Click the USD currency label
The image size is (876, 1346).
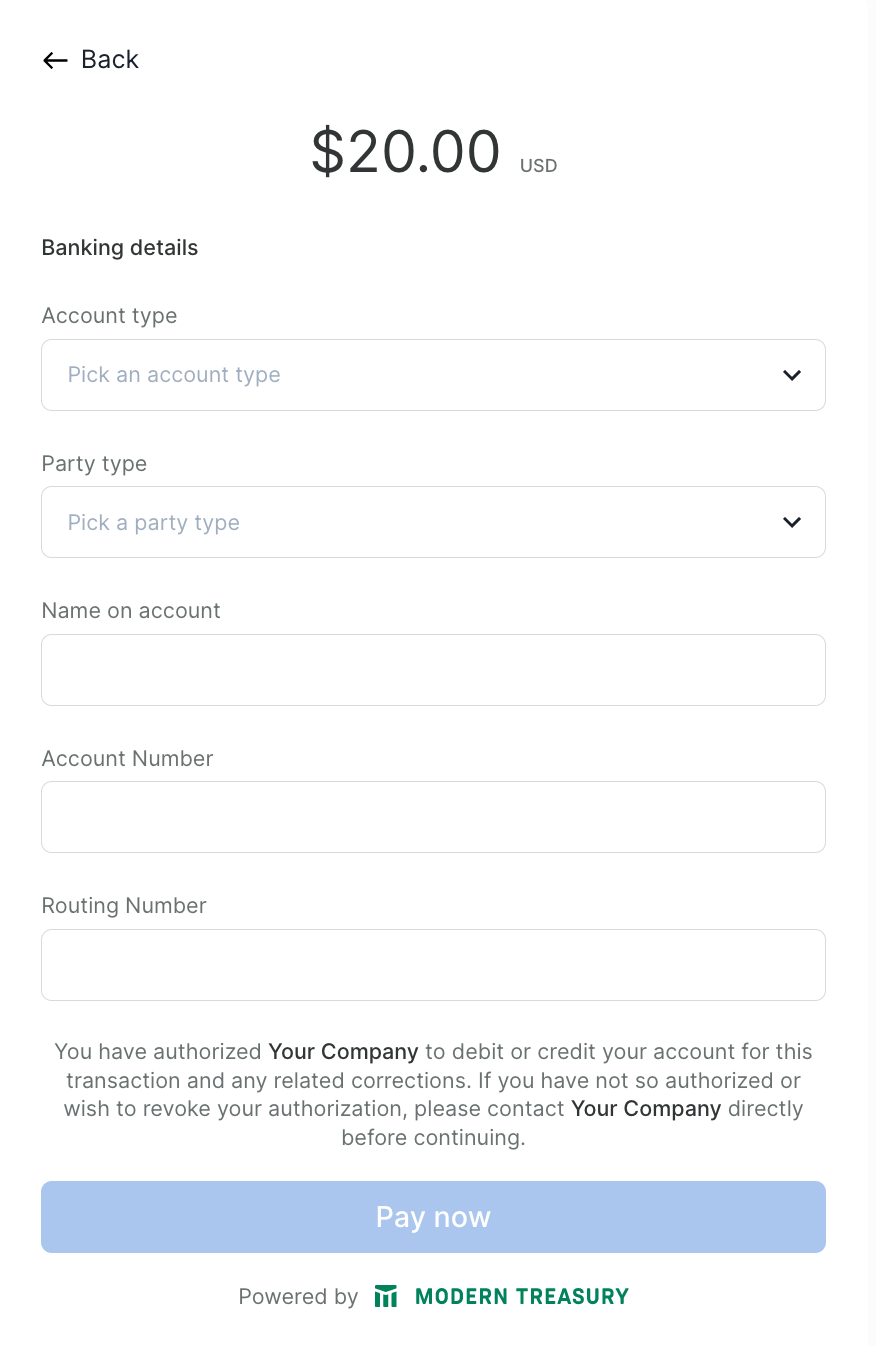538,165
